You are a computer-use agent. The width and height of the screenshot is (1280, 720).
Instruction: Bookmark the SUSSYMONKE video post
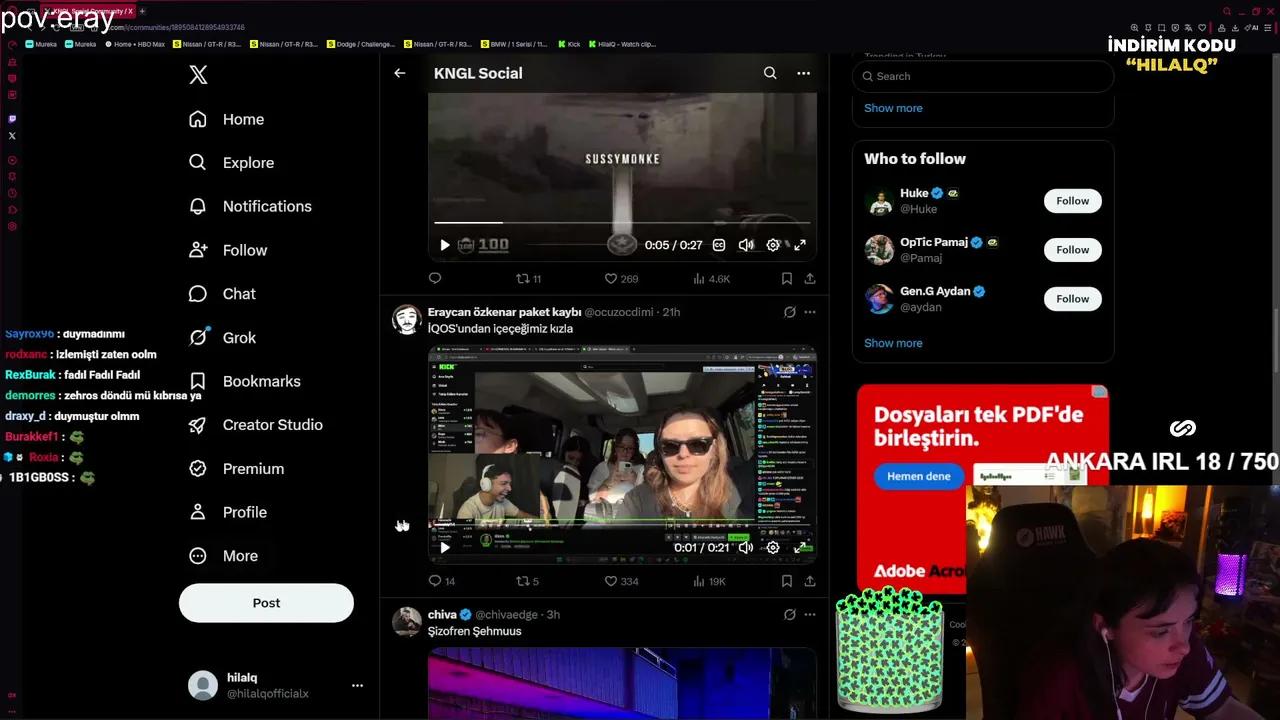pyautogui.click(x=787, y=278)
